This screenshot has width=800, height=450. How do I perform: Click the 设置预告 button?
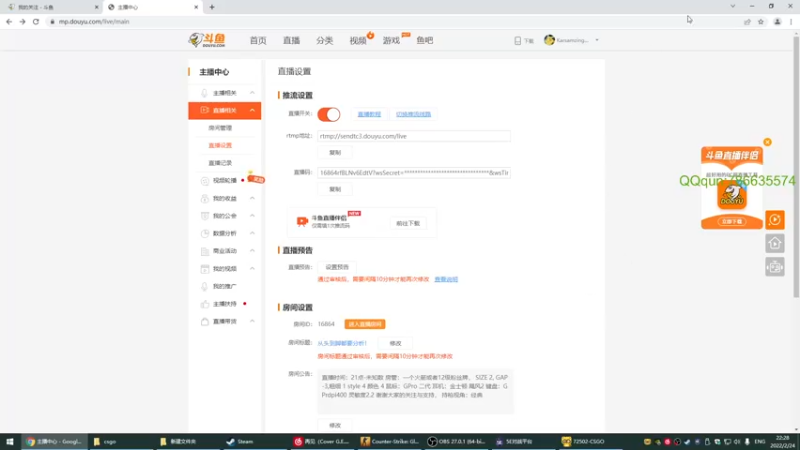click(x=337, y=267)
